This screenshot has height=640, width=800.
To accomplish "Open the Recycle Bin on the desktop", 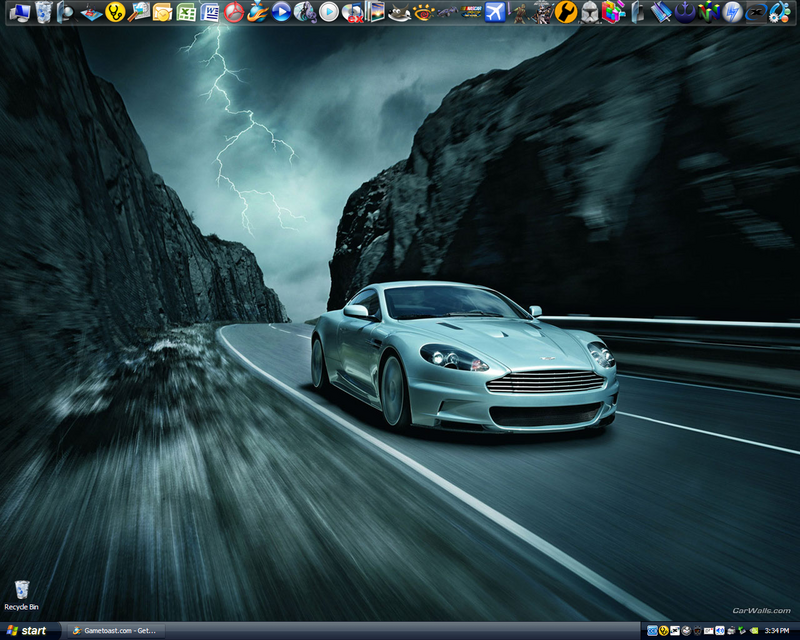I will (x=21, y=595).
